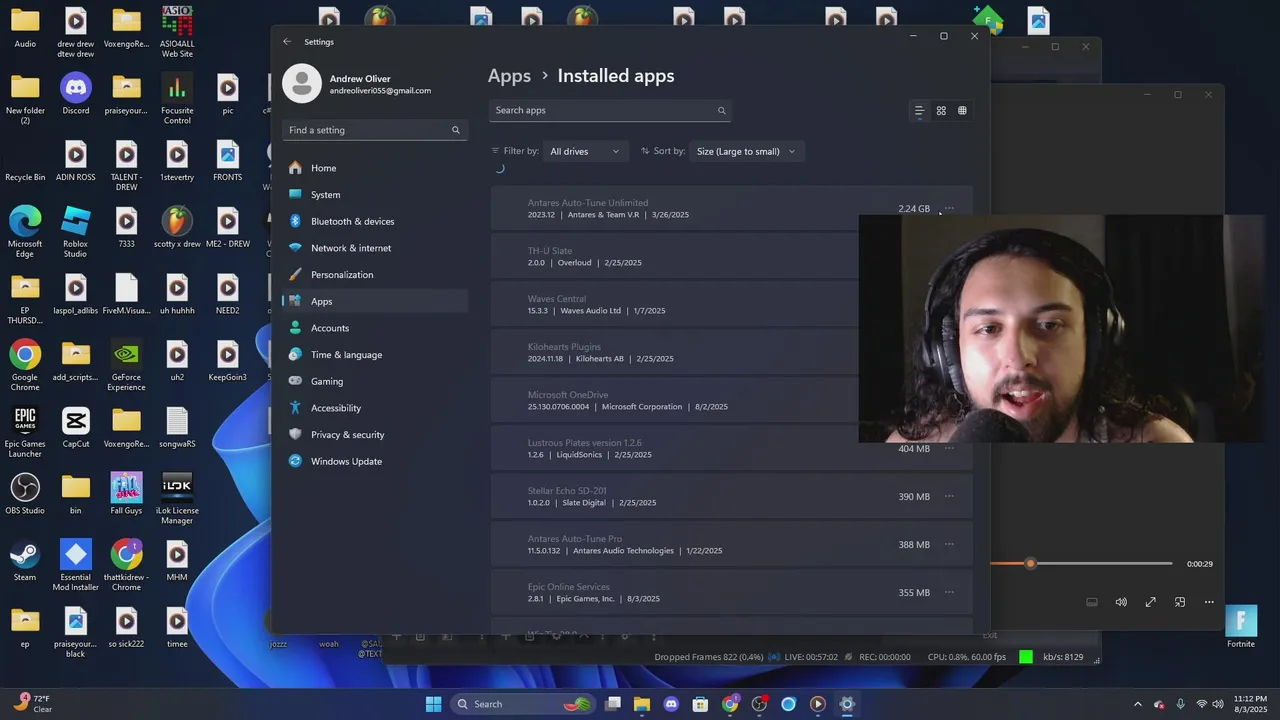This screenshot has height=720, width=1280.
Task: Show hidden system tray icons
Action: pos(1137,704)
